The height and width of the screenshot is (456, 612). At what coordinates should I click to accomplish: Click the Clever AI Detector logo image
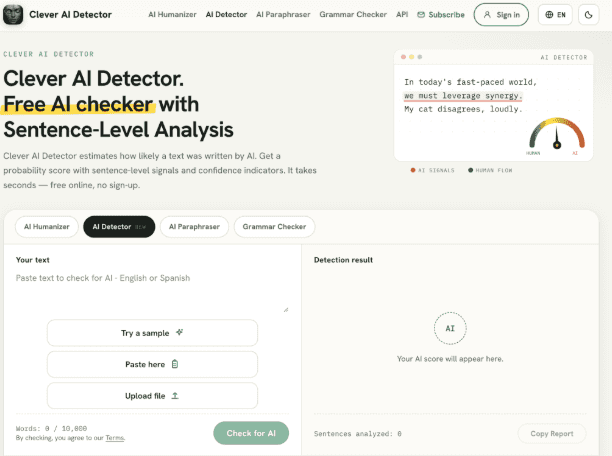(x=13, y=14)
